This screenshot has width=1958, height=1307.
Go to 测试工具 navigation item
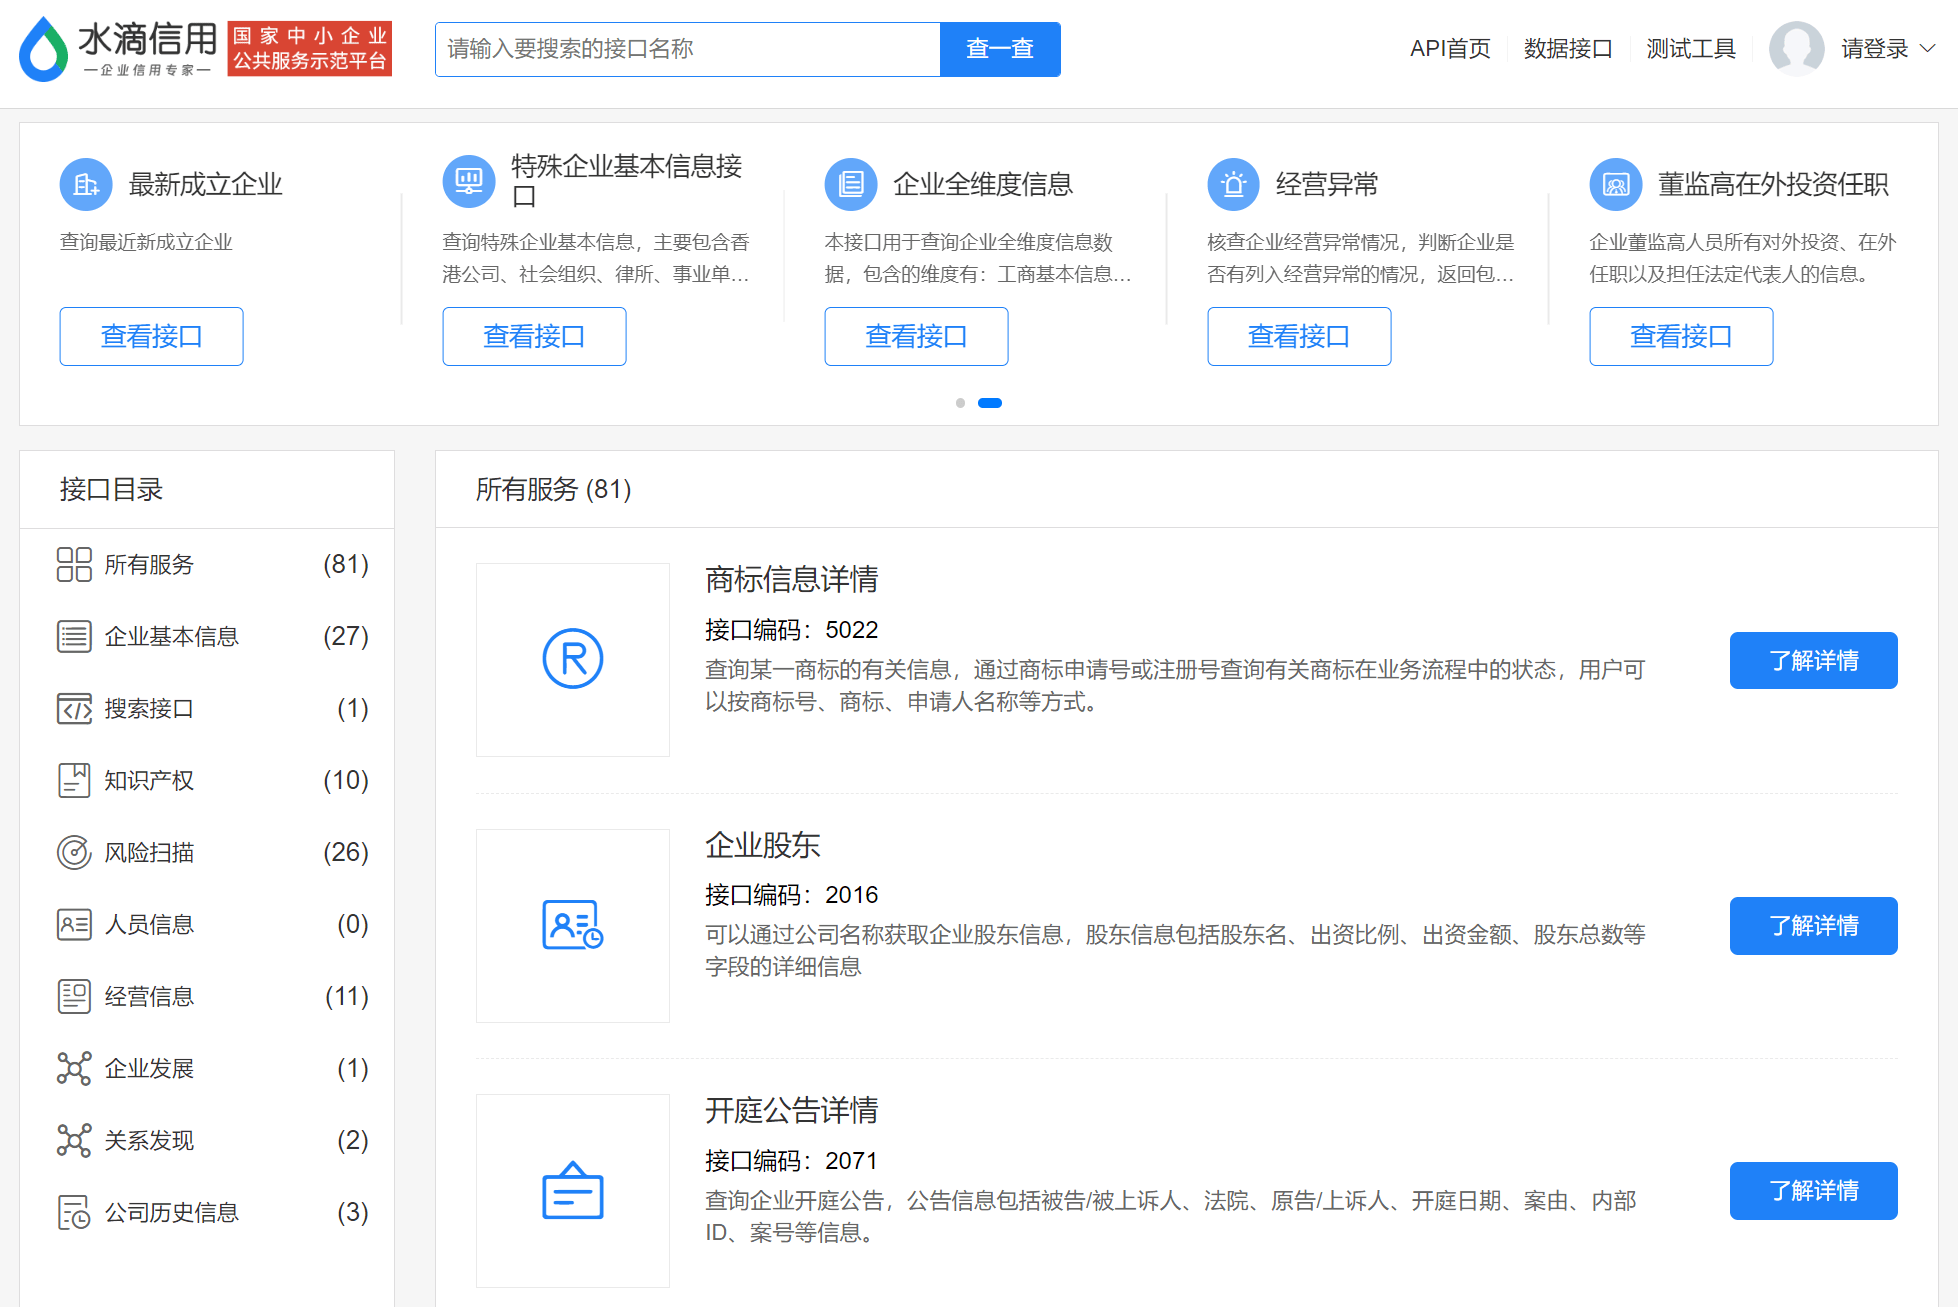pos(1690,49)
